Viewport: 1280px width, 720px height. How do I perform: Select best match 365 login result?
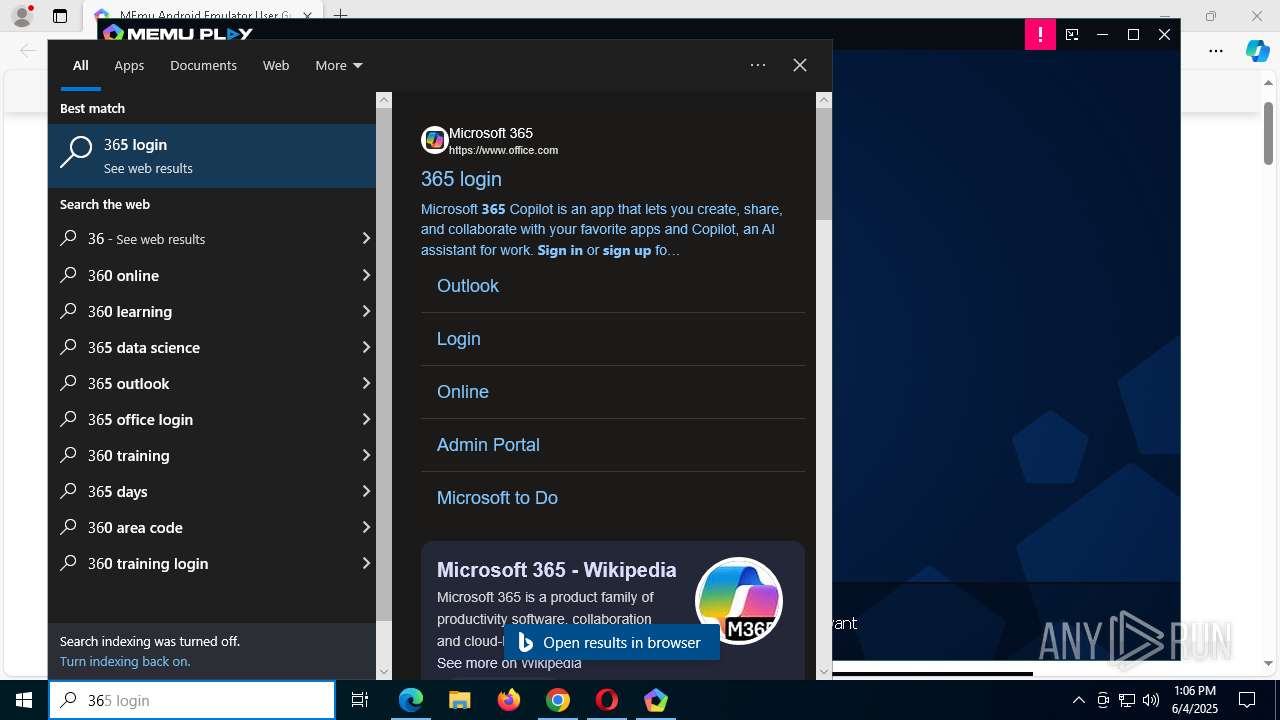pos(212,156)
